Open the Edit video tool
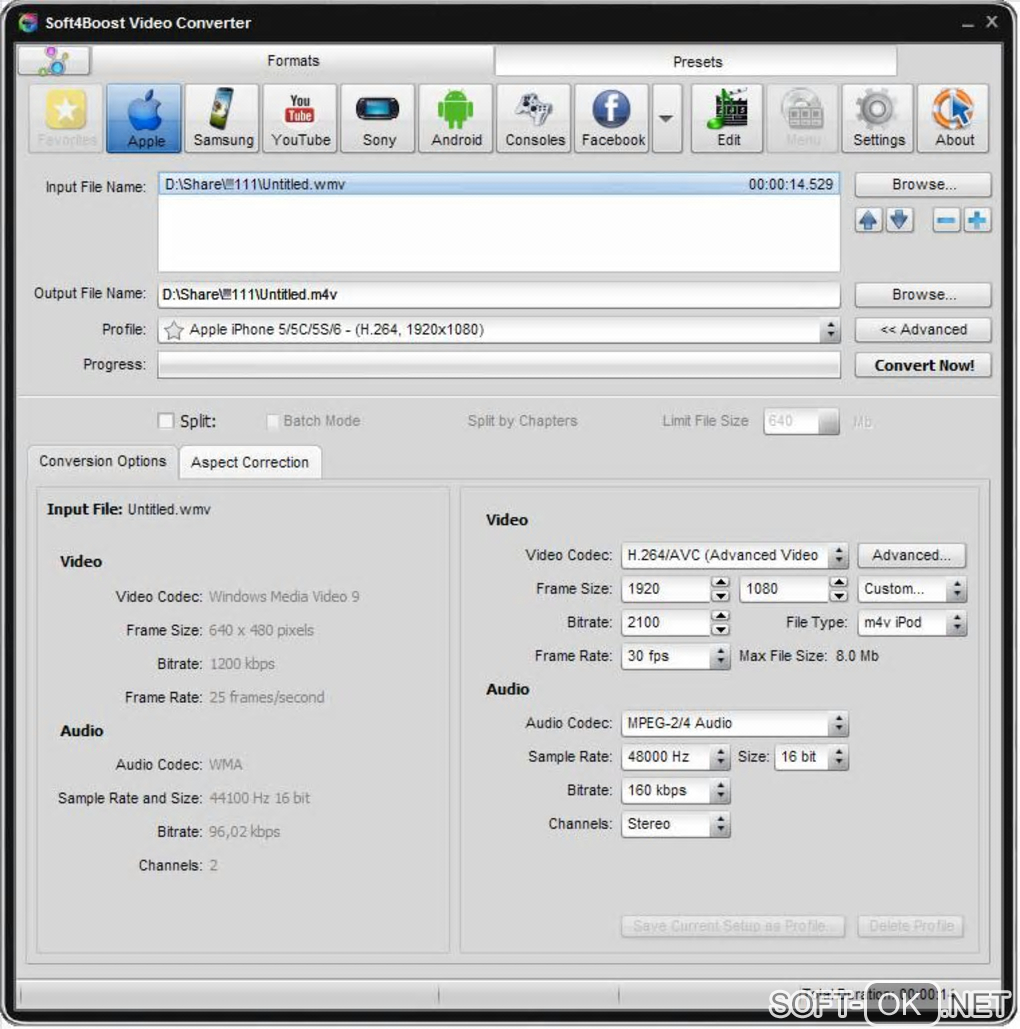Viewport: 1020px width, 1029px height. coord(728,119)
